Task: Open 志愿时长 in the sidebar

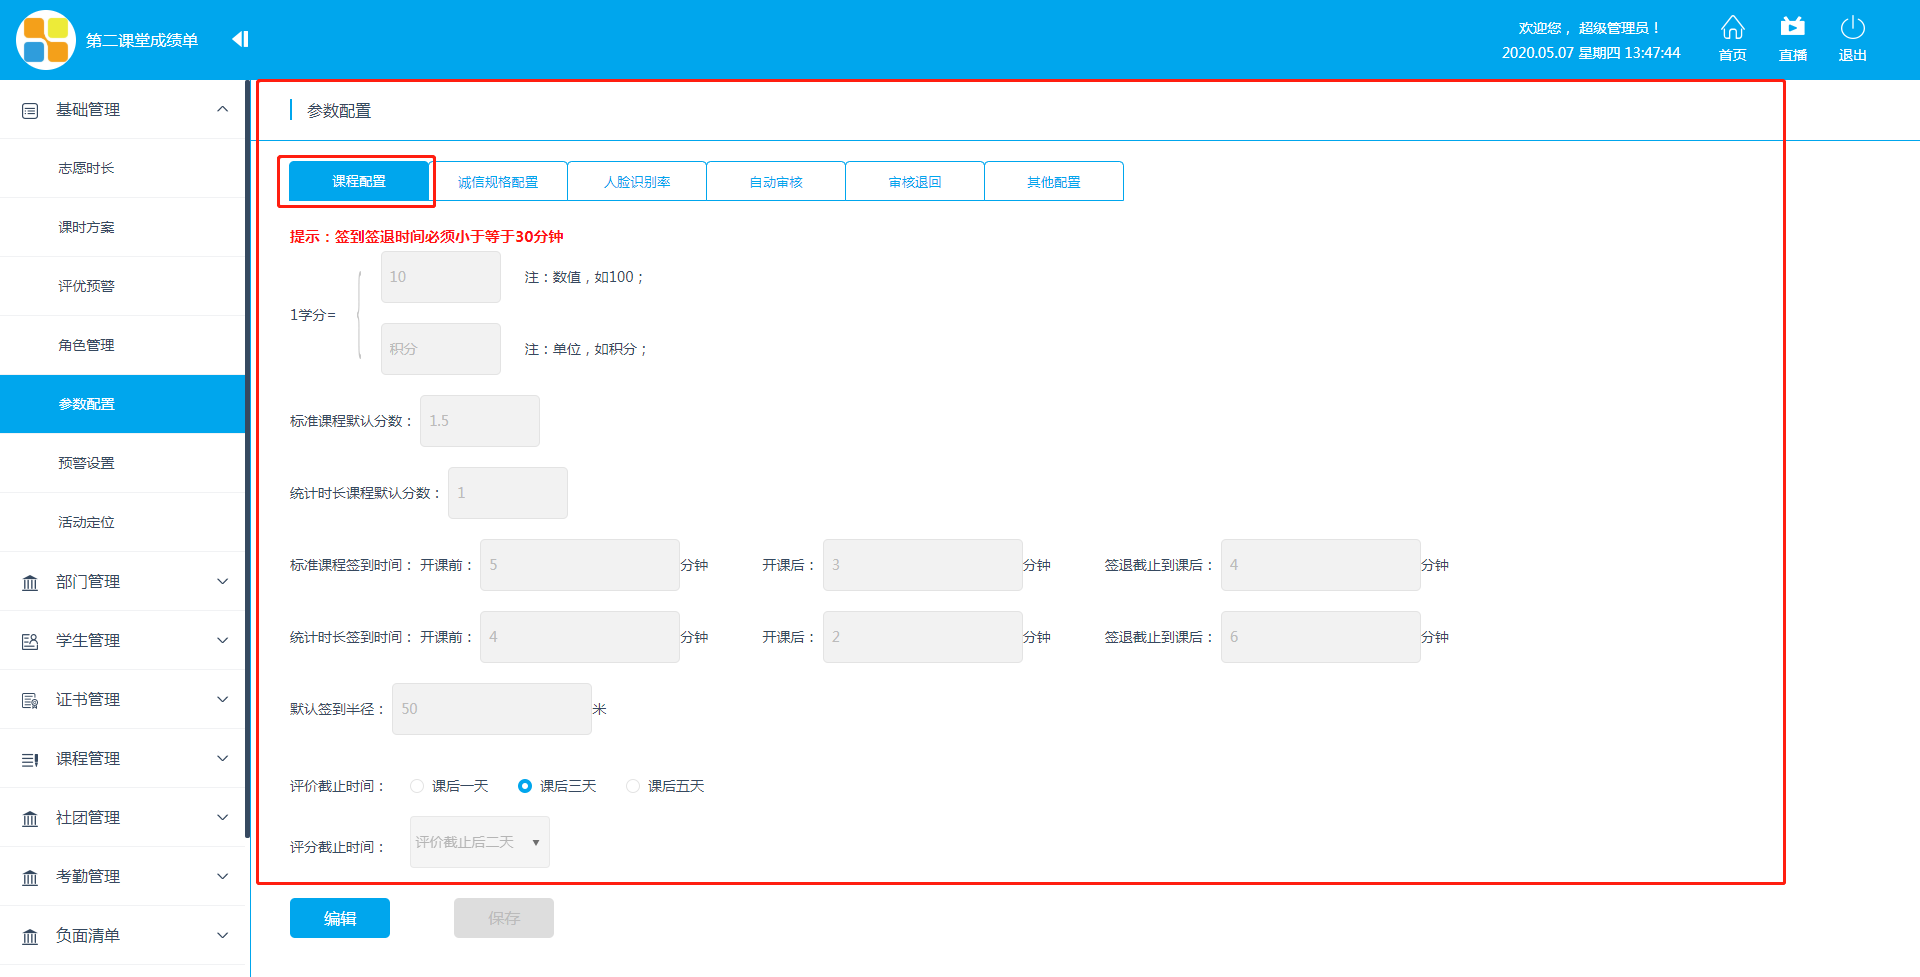Action: tap(122, 168)
